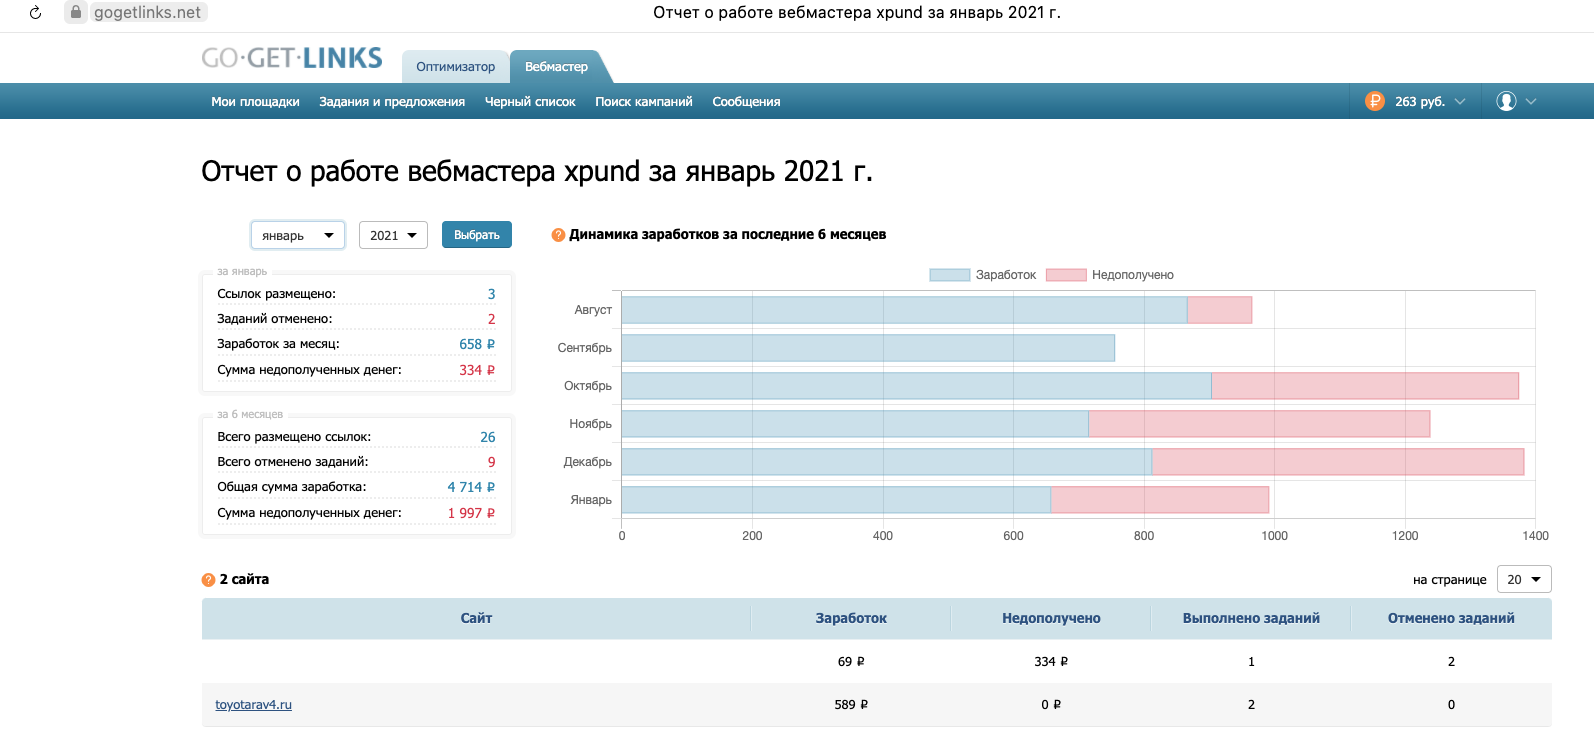The height and width of the screenshot is (756, 1594).
Task: Open the user profile avatar icon
Action: 1506,101
